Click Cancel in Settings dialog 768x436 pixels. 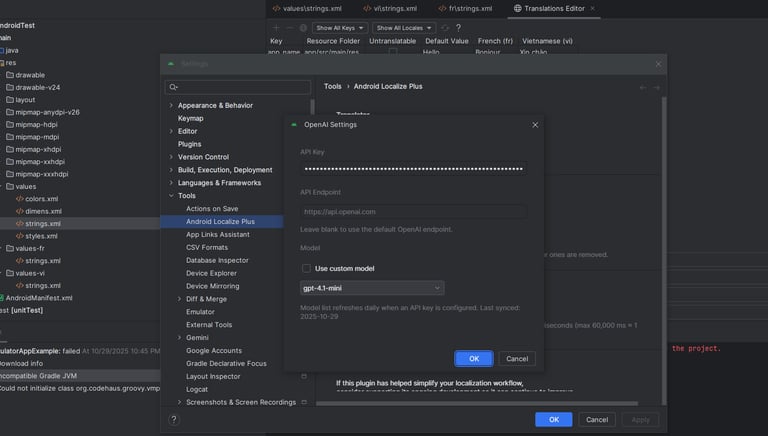[597, 420]
